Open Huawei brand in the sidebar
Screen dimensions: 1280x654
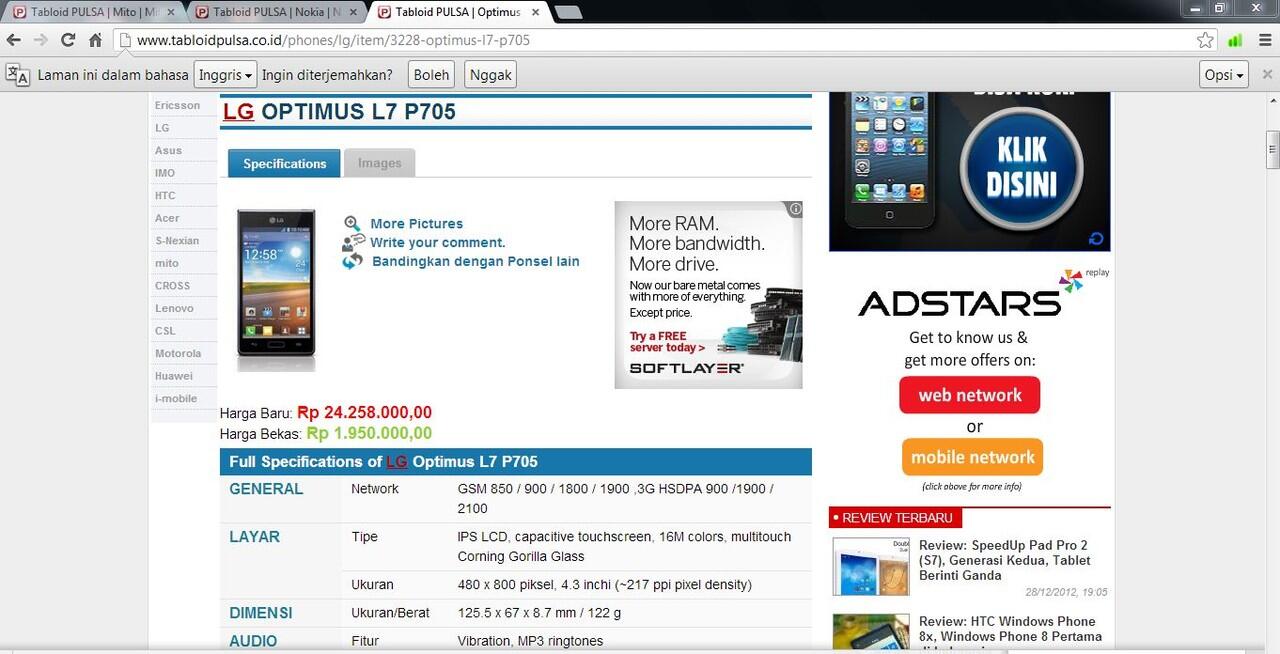click(x=174, y=376)
